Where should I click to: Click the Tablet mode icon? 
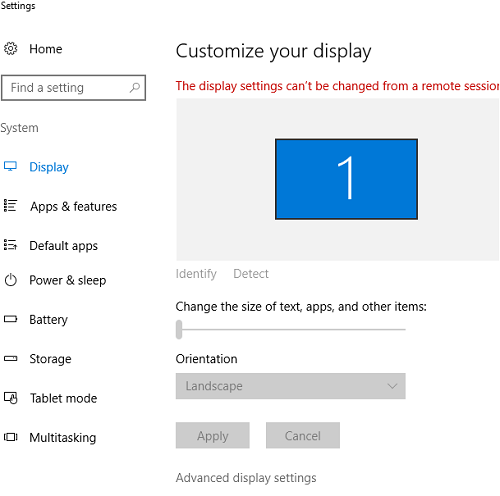click(10, 398)
